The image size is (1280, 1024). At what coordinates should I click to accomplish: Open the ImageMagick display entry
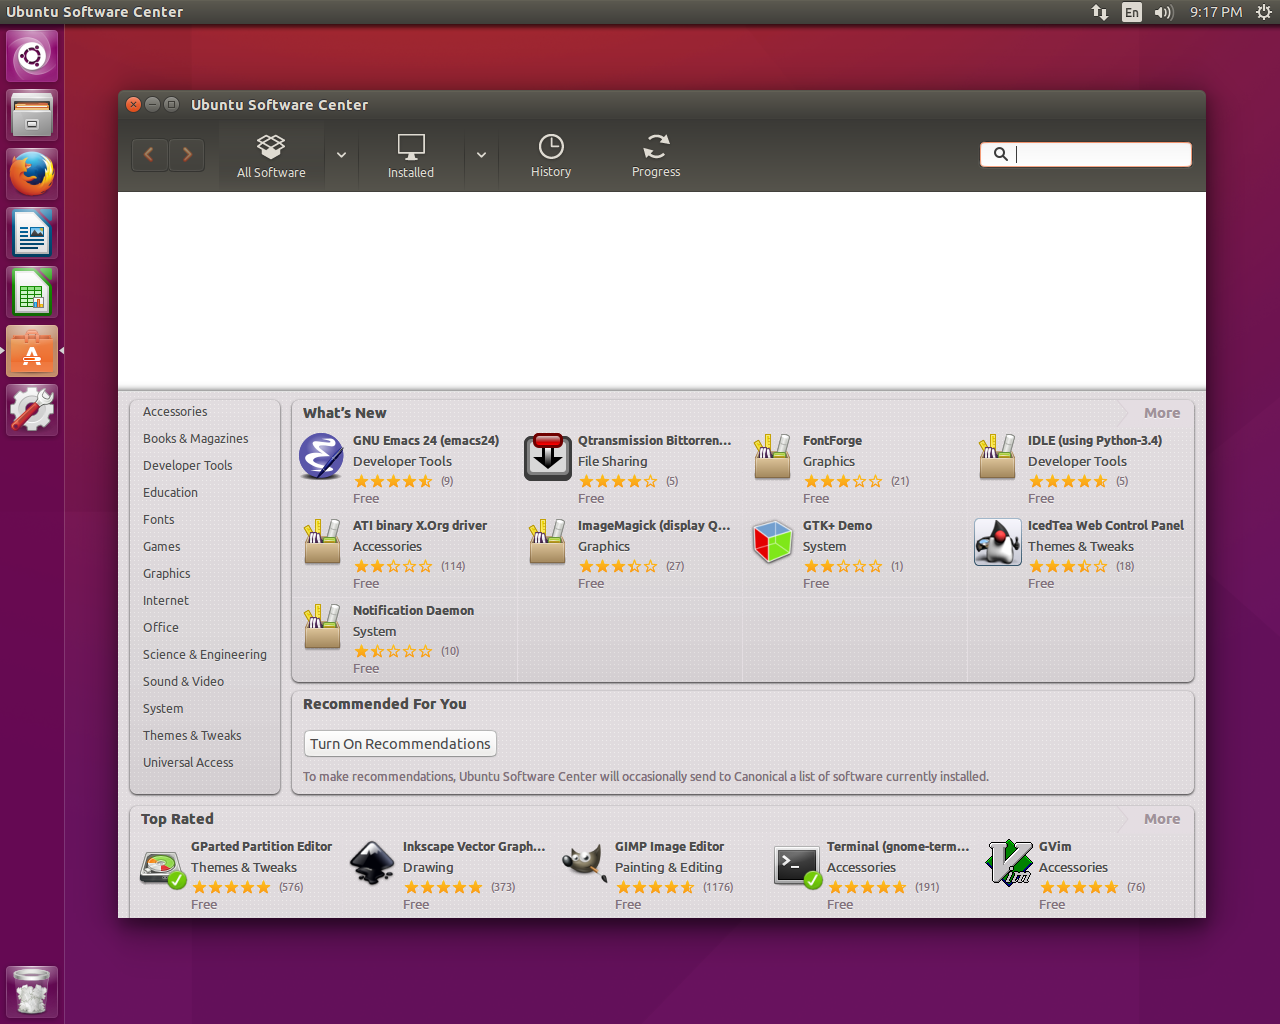(x=630, y=554)
